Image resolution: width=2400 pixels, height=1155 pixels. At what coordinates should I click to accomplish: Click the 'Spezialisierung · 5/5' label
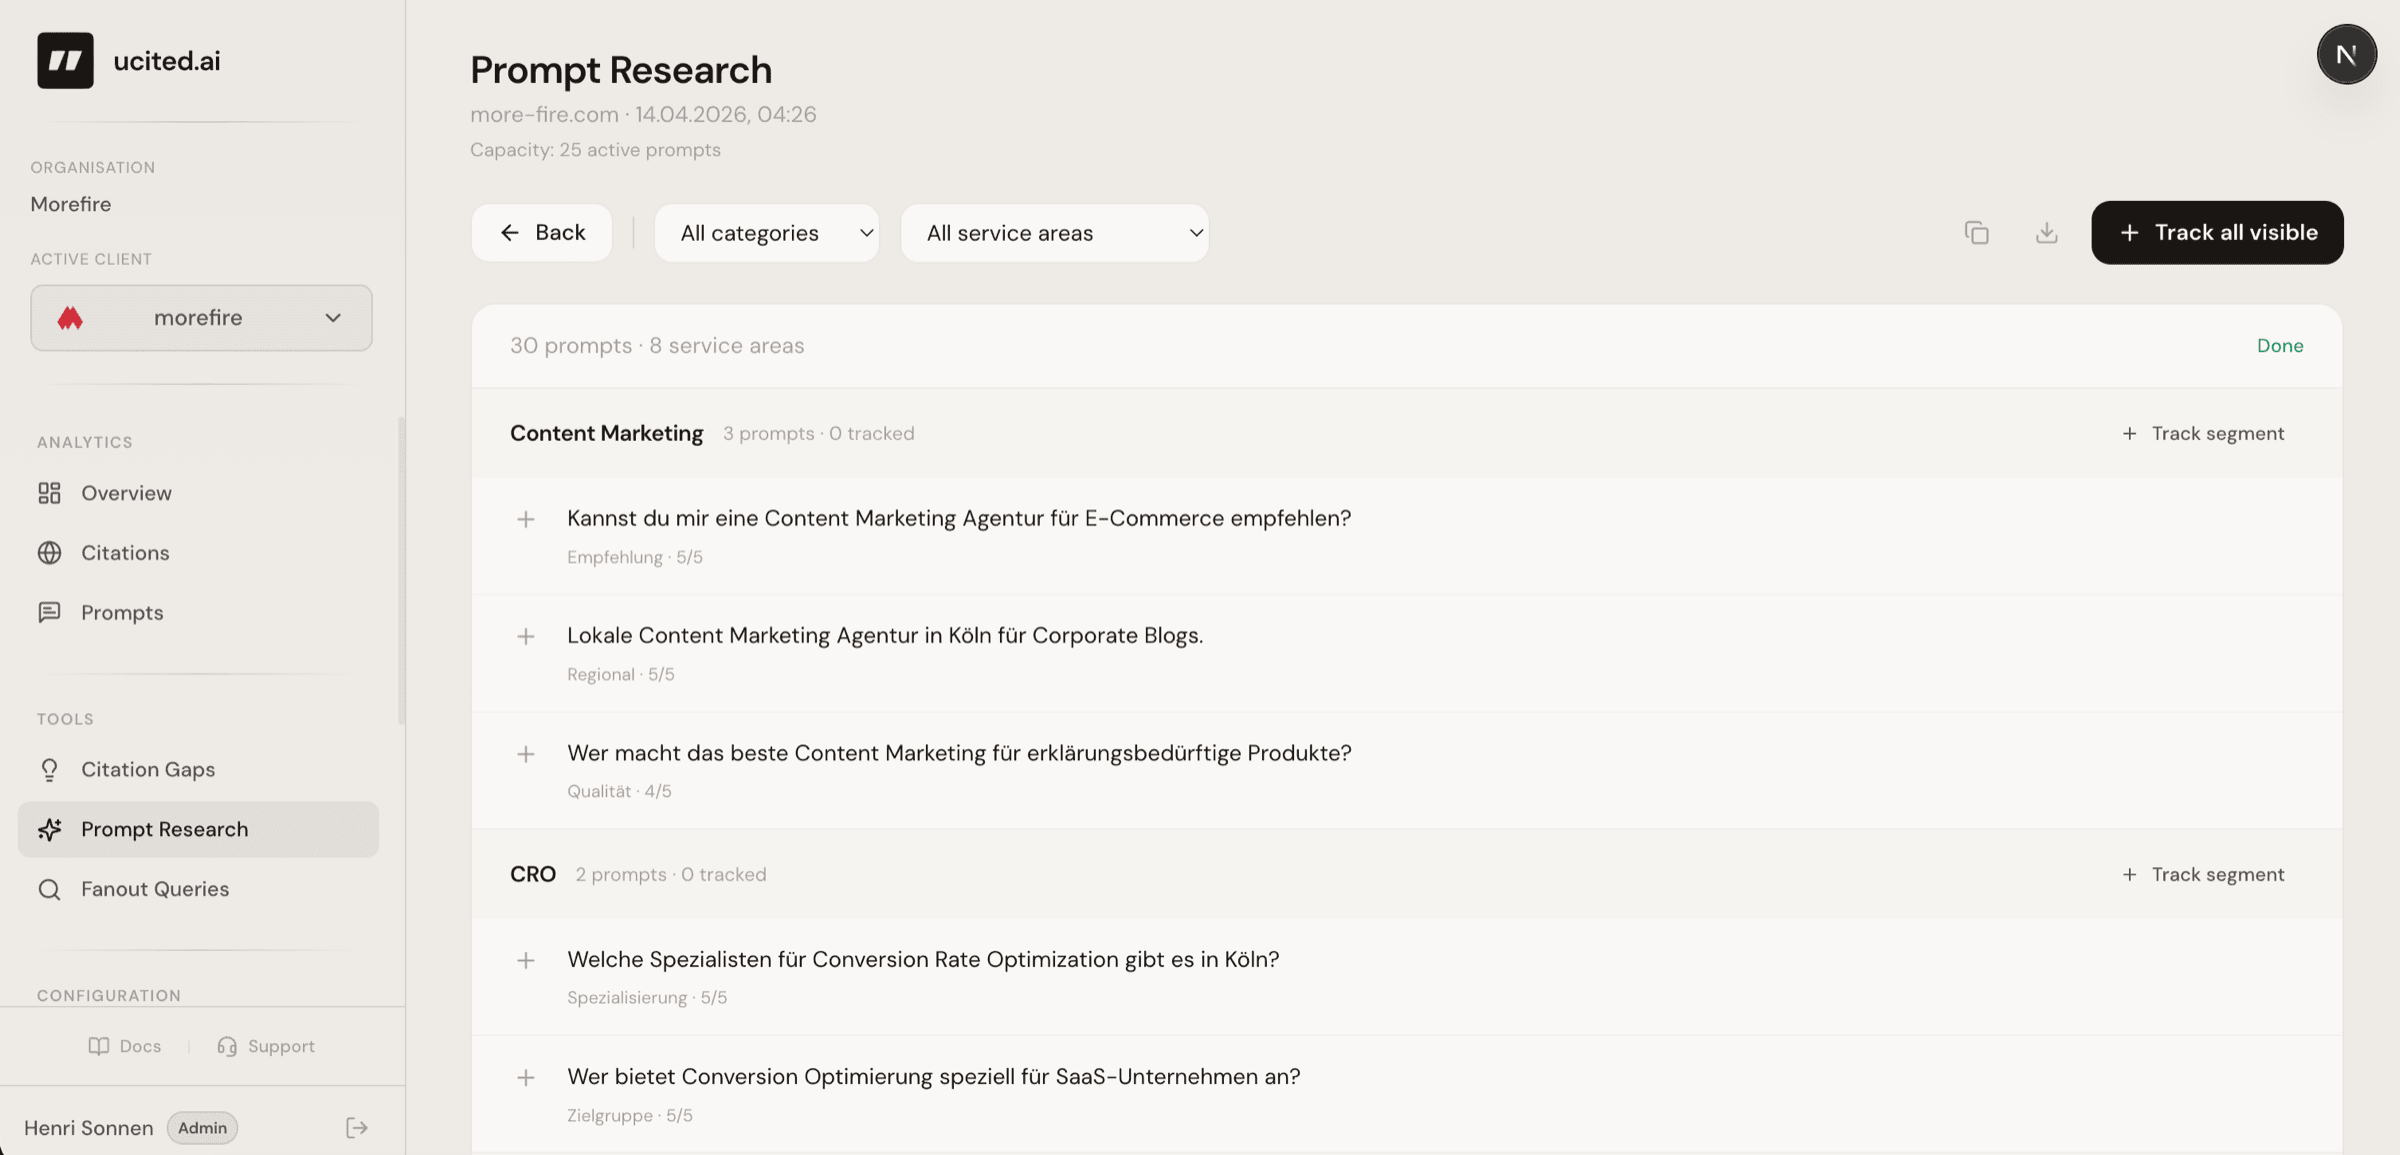[x=647, y=997]
